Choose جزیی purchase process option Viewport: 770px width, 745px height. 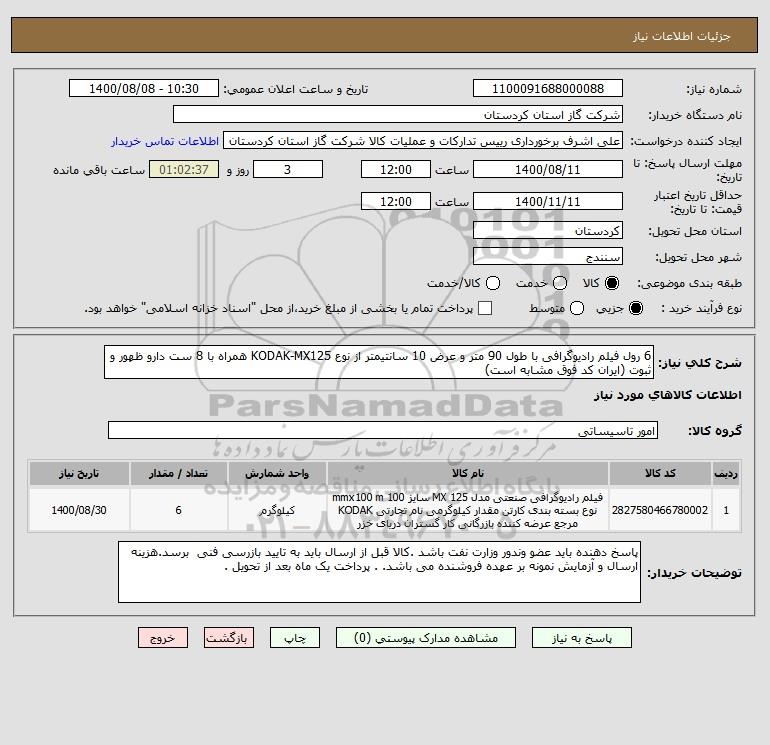(x=635, y=308)
